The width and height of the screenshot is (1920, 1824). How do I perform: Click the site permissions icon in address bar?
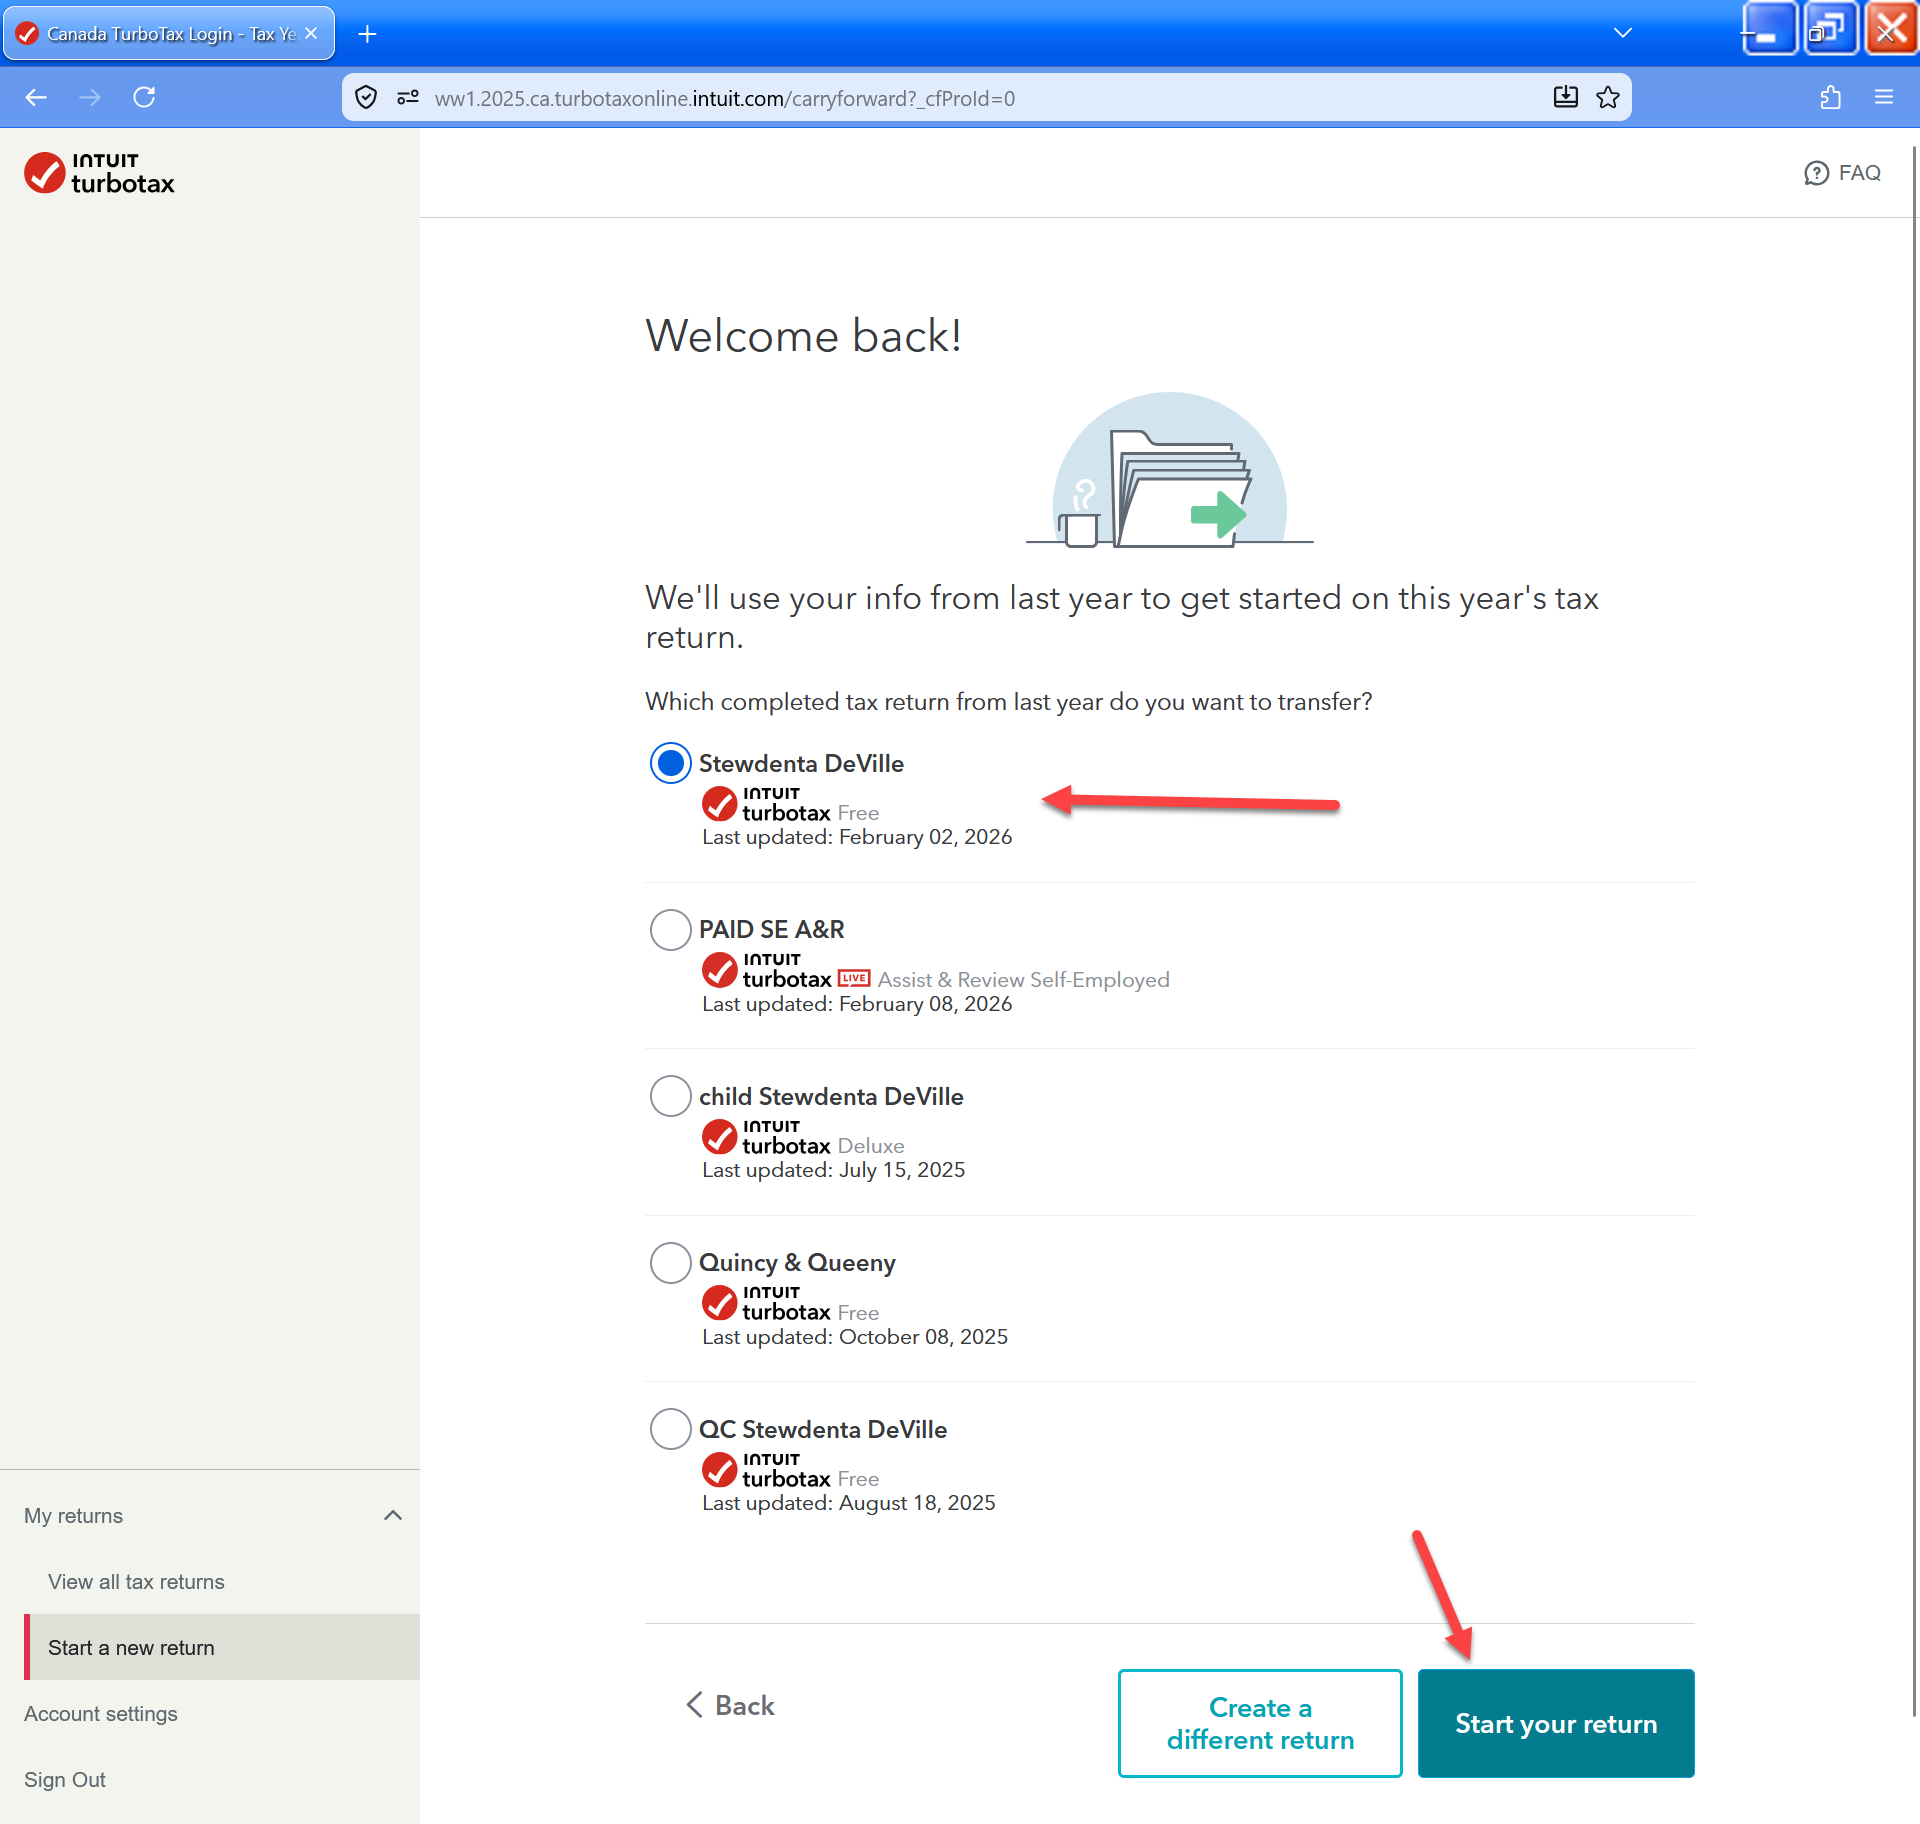tap(407, 97)
